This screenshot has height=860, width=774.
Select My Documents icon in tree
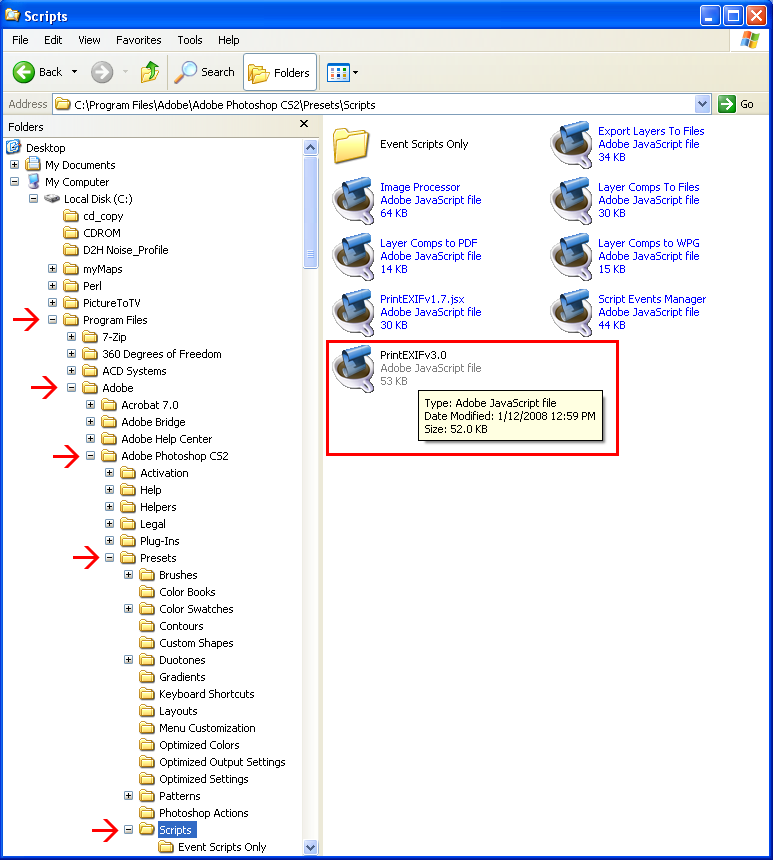[33, 164]
